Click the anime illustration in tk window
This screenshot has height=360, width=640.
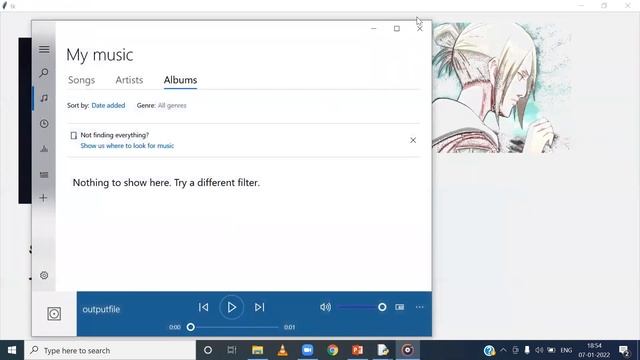point(502,88)
